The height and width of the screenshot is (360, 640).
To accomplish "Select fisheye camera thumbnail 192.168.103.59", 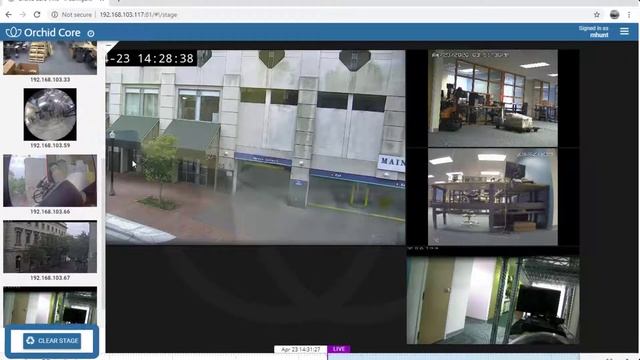I will (x=50, y=114).
